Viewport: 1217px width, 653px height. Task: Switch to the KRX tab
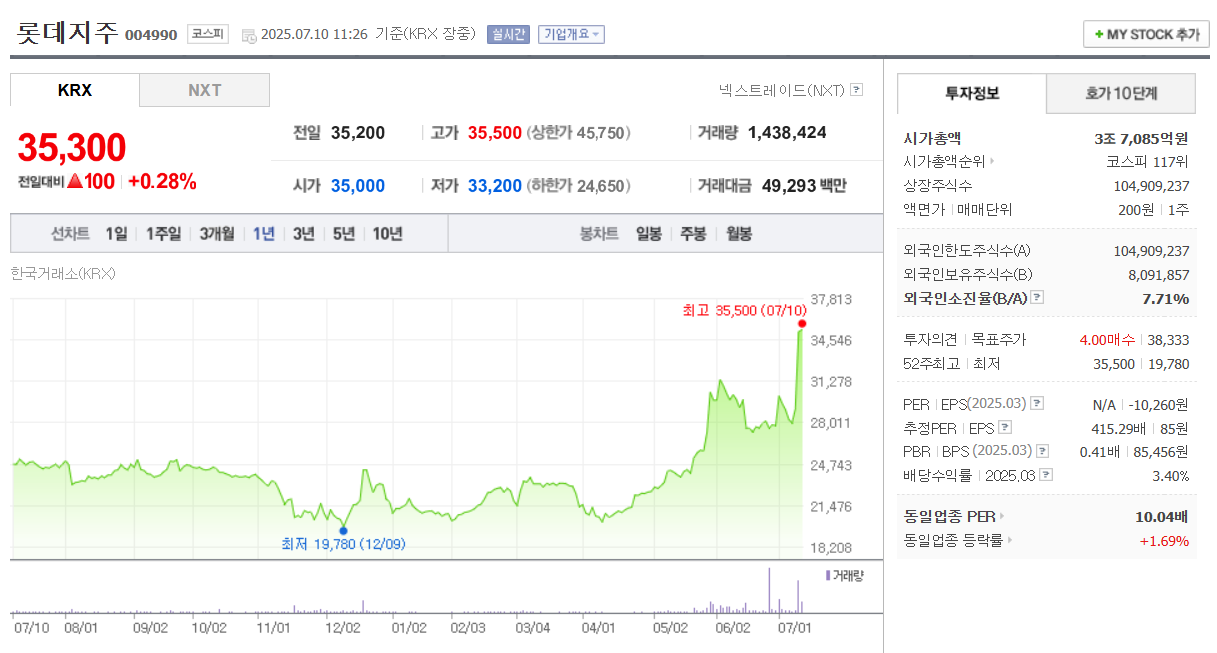click(75, 90)
